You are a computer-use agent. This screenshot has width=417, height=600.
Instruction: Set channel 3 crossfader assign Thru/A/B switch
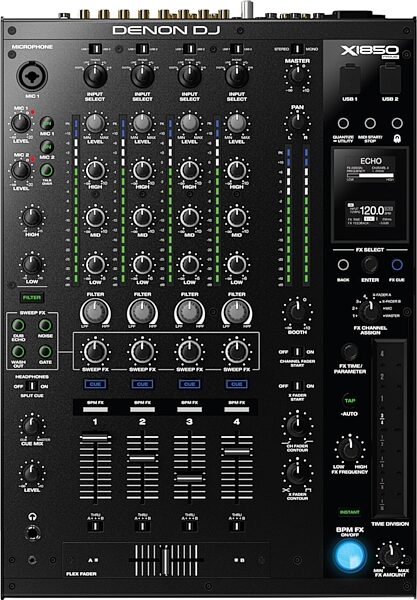189,527
